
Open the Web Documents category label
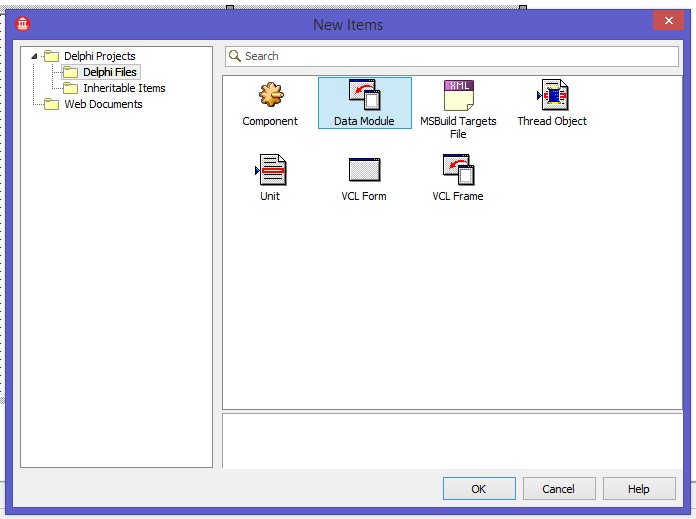point(103,104)
